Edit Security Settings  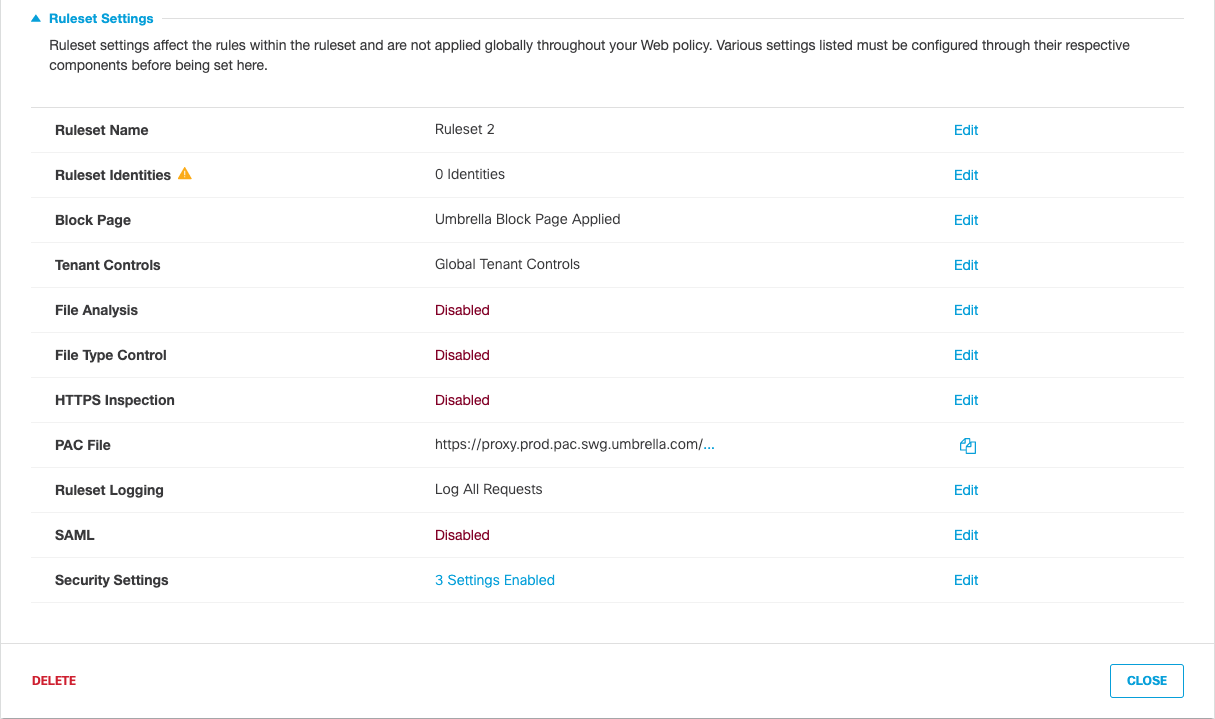click(x=966, y=580)
